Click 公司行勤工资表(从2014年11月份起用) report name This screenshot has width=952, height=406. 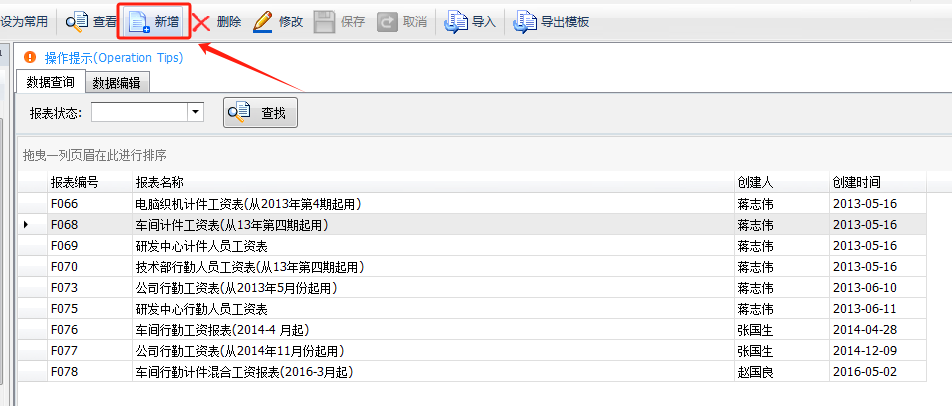pyautogui.click(x=240, y=351)
